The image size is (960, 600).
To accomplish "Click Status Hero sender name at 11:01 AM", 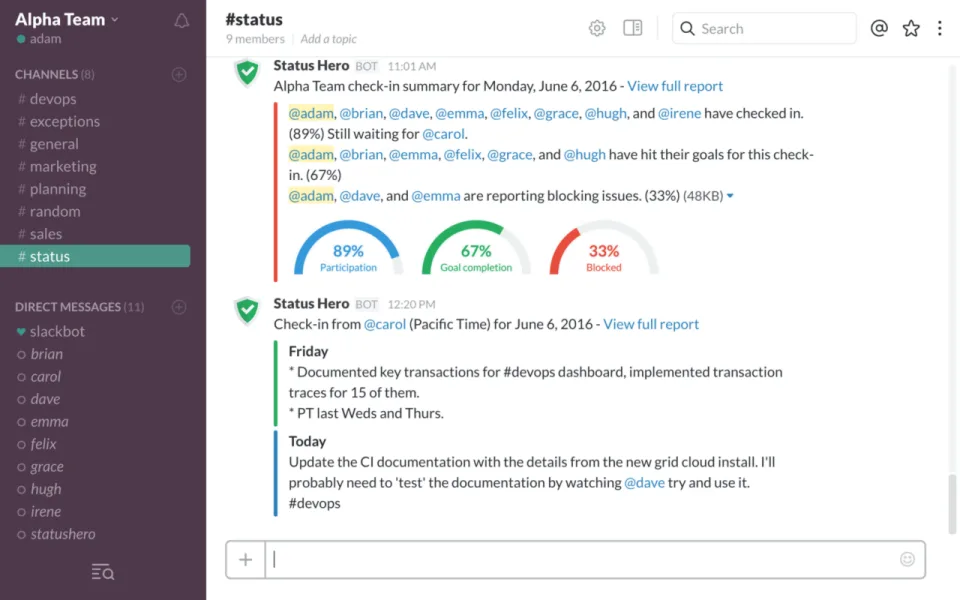I will [x=311, y=66].
